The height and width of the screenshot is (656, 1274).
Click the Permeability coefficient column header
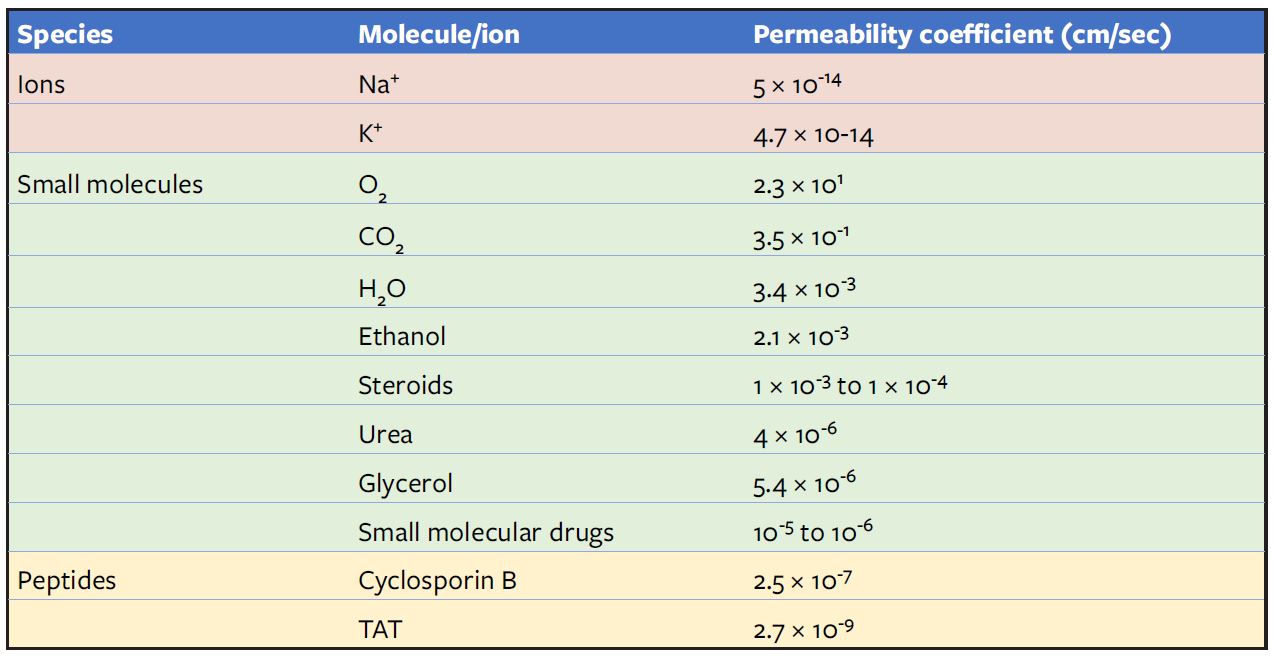(961, 35)
